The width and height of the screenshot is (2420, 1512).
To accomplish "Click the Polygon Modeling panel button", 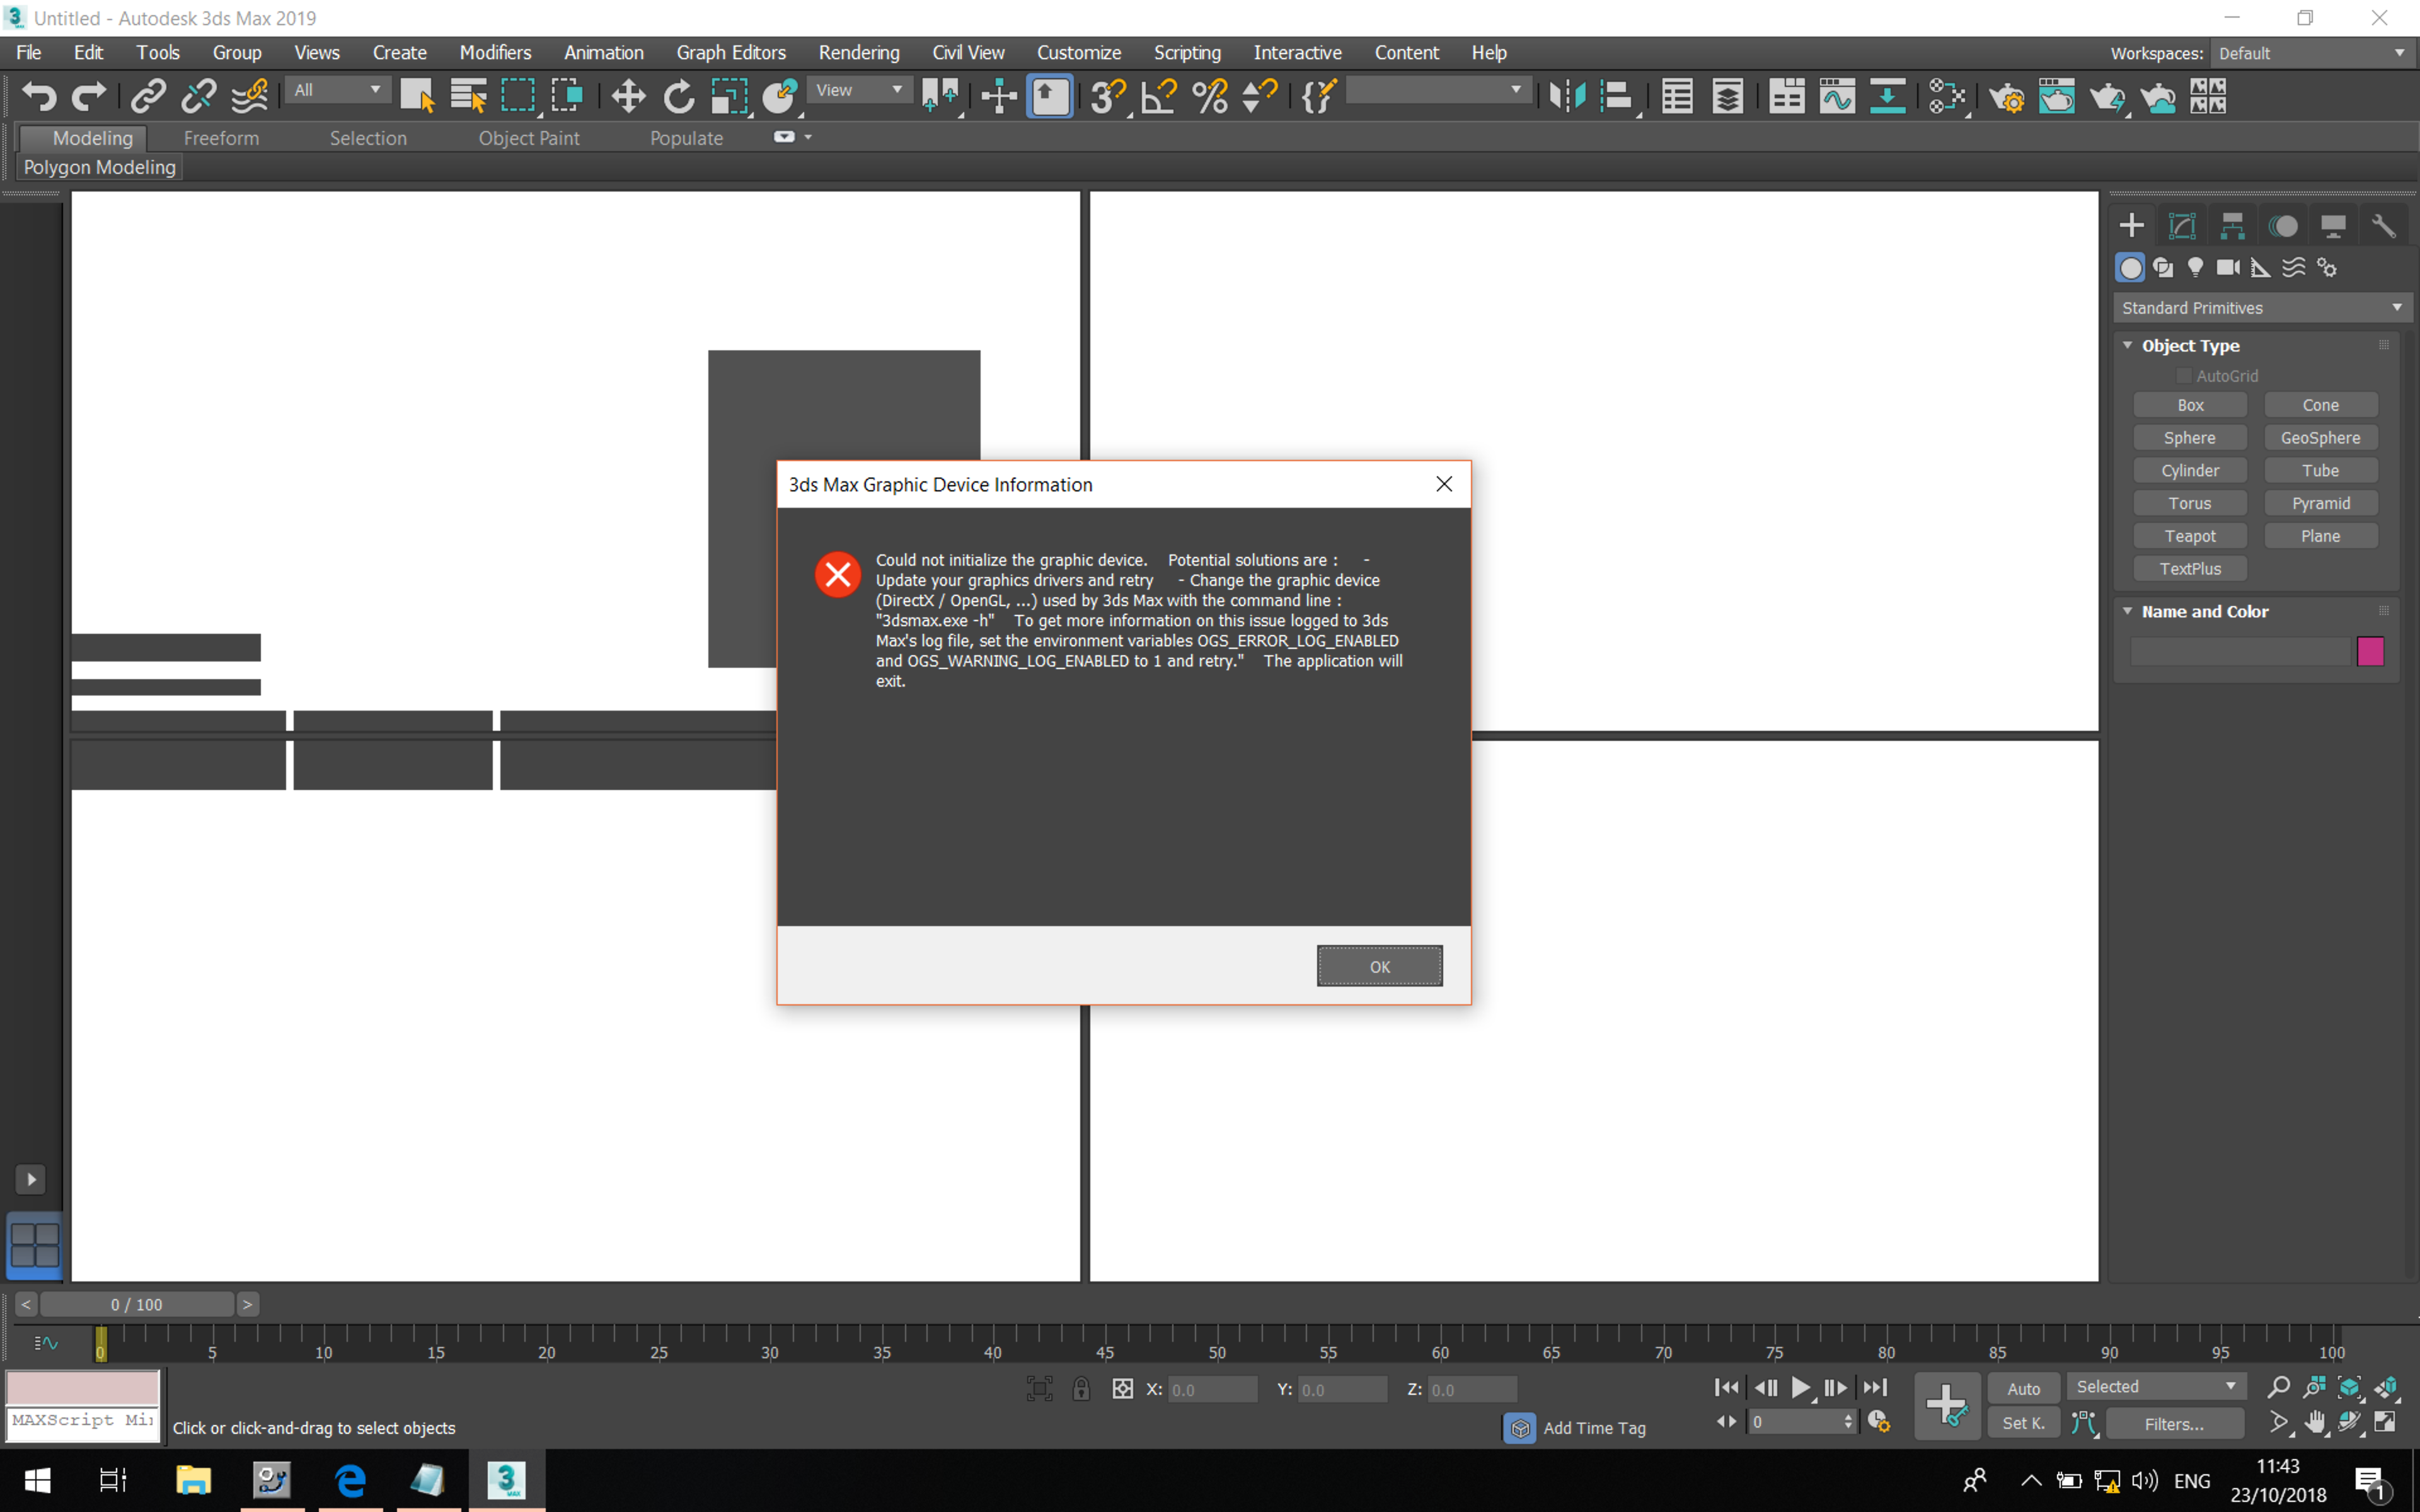I will pos(100,167).
